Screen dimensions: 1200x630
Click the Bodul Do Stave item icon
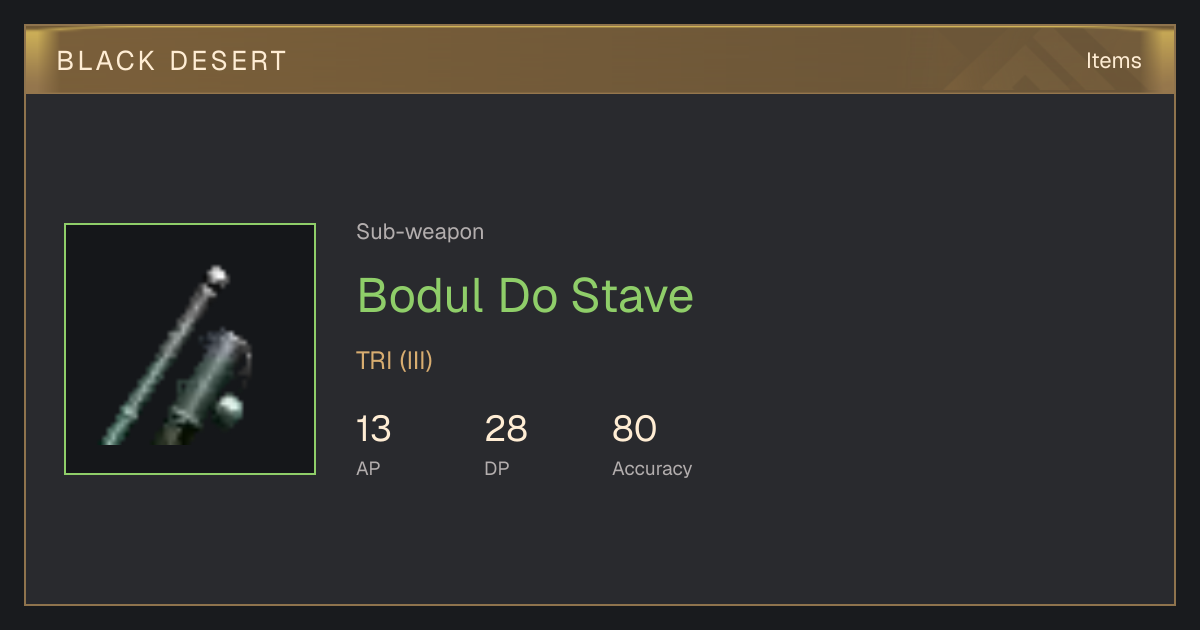[x=190, y=349]
